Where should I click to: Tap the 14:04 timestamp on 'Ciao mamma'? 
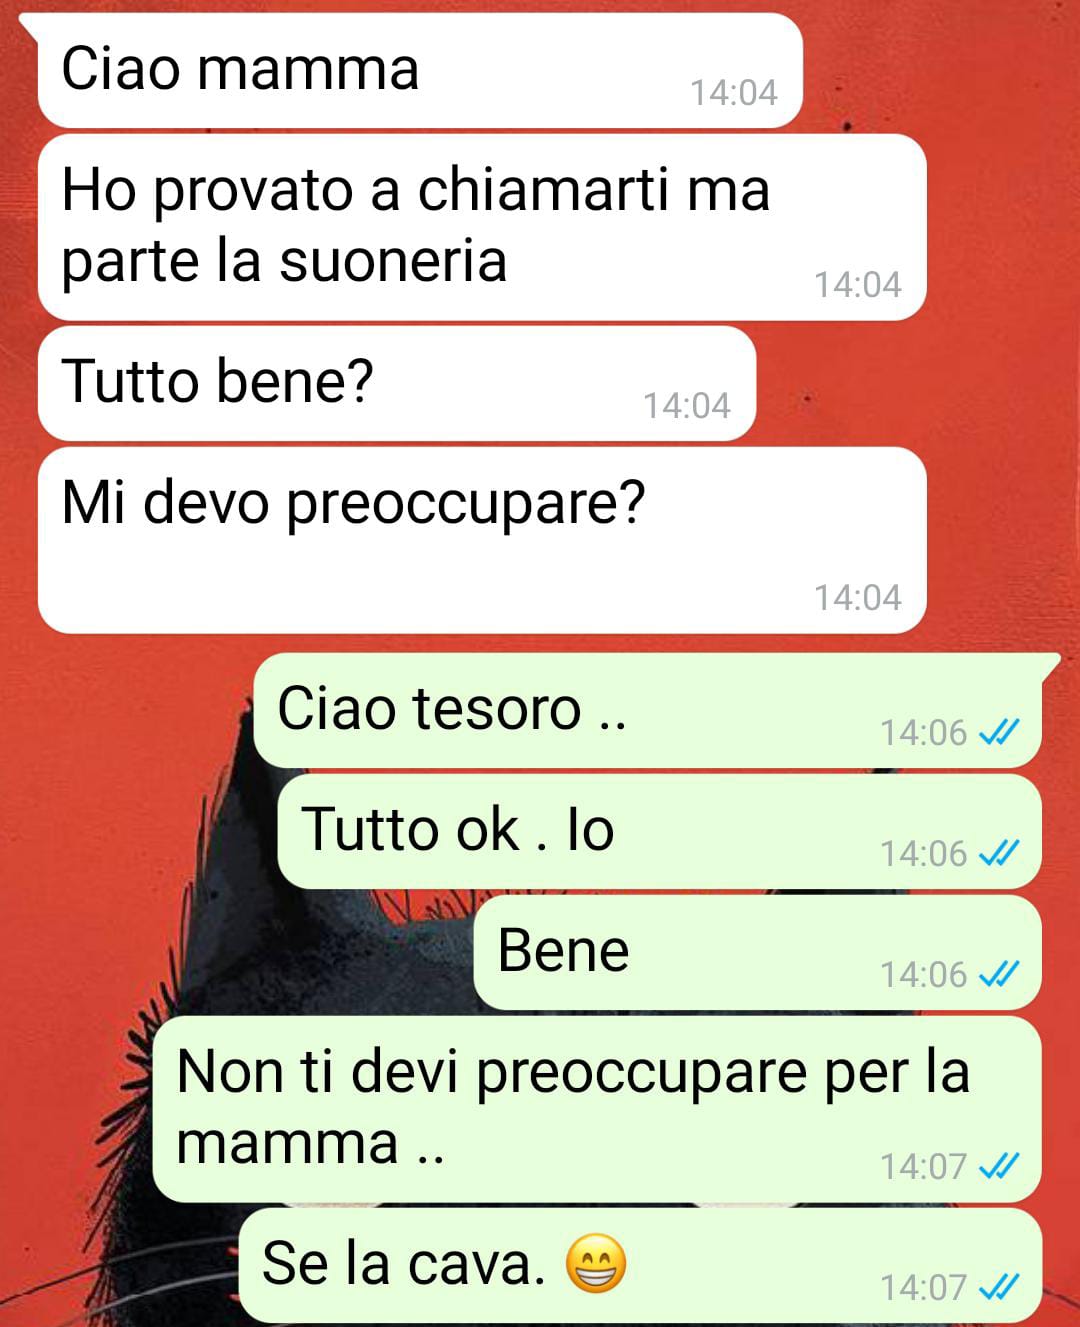pos(734,93)
